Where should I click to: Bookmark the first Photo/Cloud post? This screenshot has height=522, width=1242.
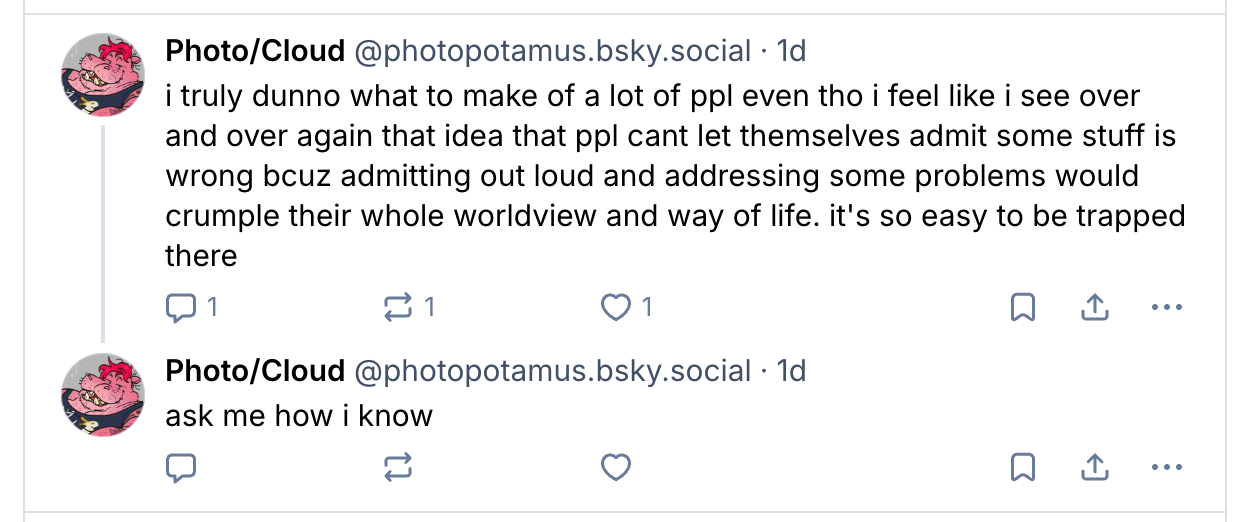1022,307
